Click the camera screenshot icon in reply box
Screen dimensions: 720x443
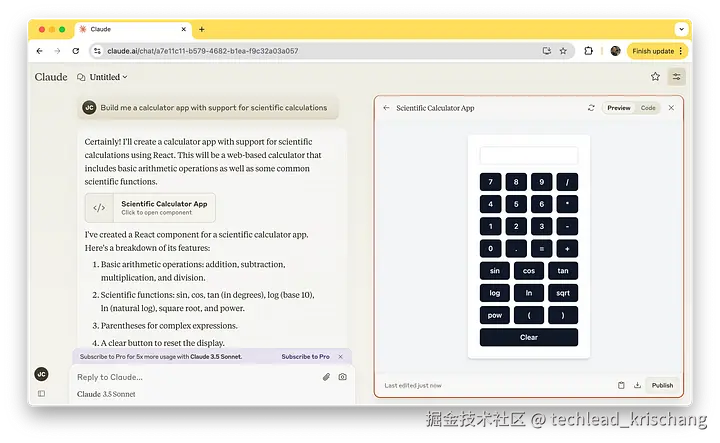click(x=343, y=377)
